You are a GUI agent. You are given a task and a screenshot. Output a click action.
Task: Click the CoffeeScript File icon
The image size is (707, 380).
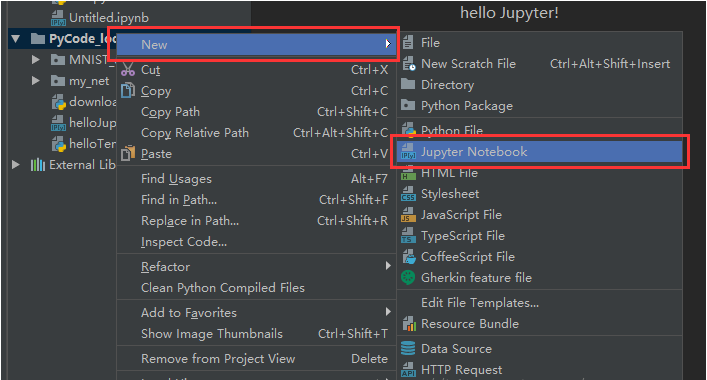(409, 256)
